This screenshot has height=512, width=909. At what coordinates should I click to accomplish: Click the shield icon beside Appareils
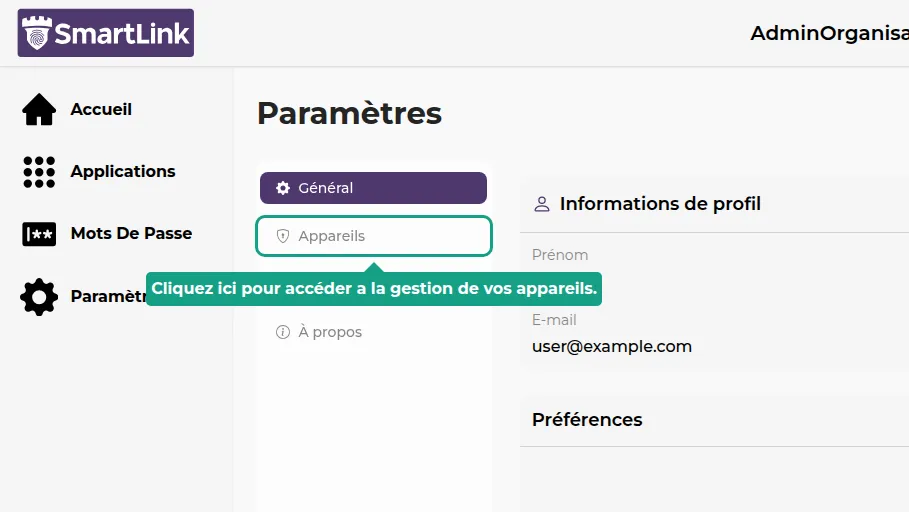[283, 236]
